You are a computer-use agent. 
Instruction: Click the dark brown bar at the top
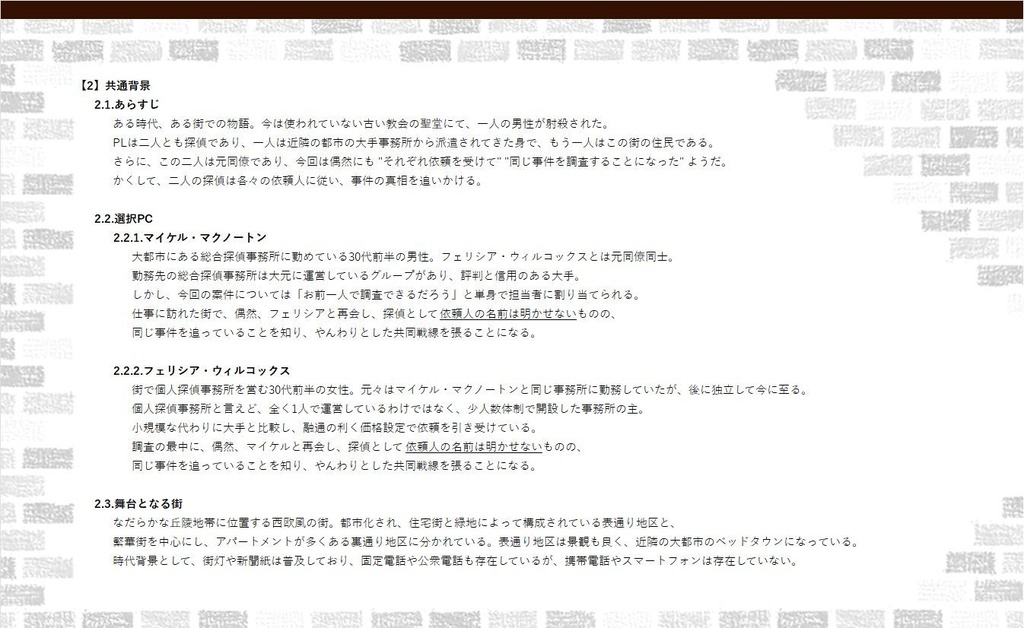[512, 8]
